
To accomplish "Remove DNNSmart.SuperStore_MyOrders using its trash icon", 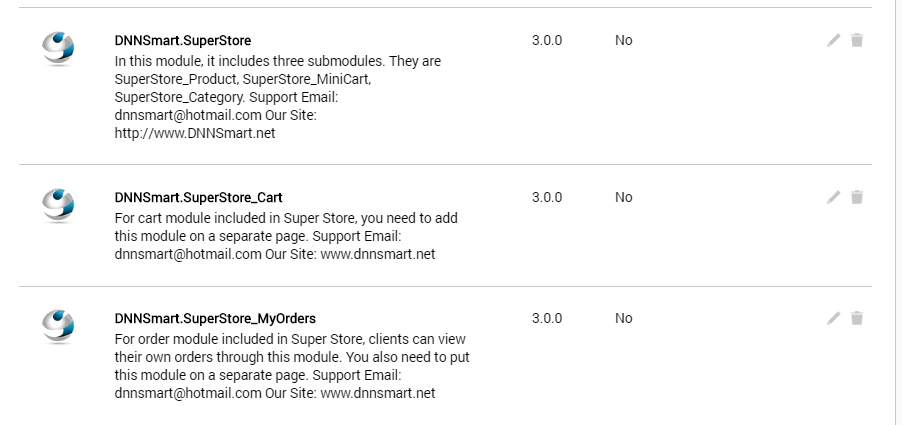I will tap(857, 318).
